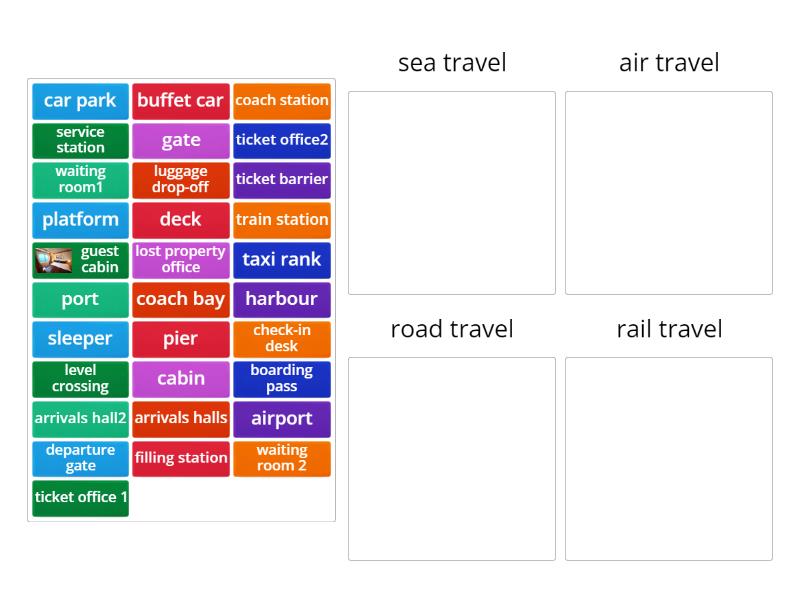The height and width of the screenshot is (600, 800).
Task: Click the 'boarding pass' tile
Action: (x=282, y=379)
